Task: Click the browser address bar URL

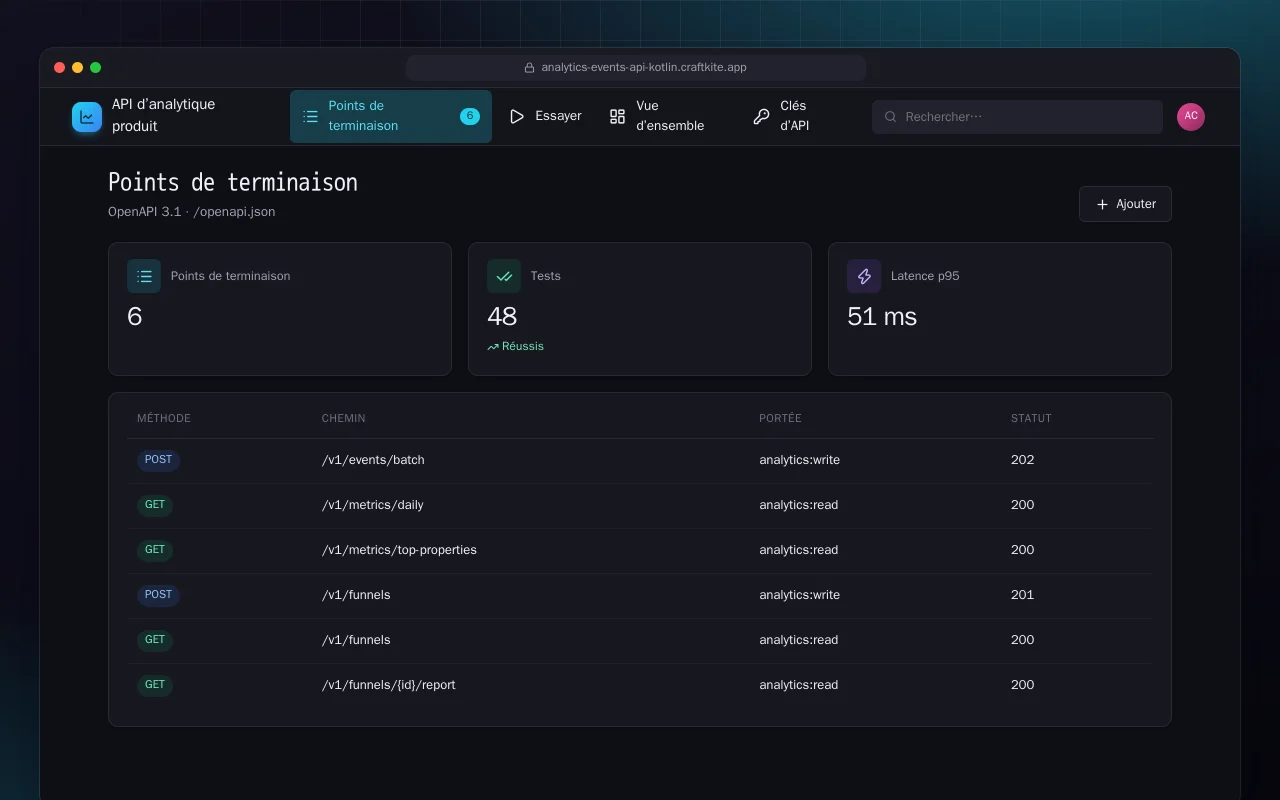Action: click(x=644, y=68)
